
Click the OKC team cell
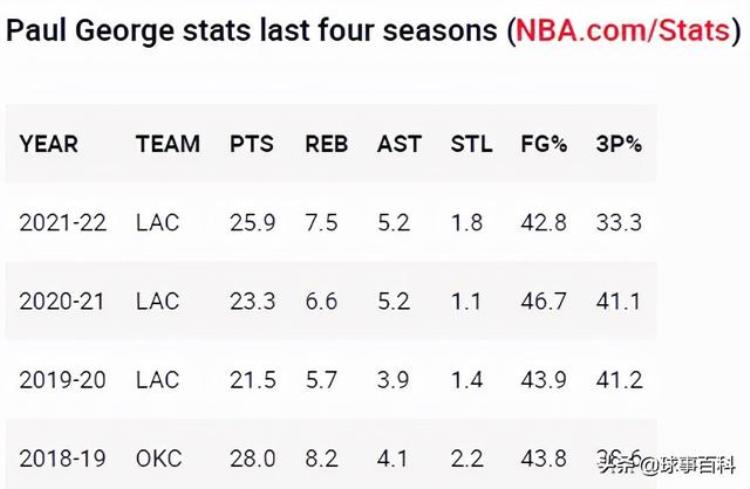pos(159,459)
